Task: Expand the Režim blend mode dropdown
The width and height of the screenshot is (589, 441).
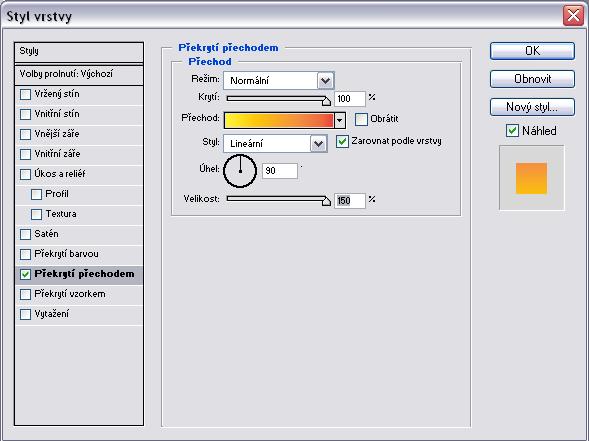Action: (325, 81)
